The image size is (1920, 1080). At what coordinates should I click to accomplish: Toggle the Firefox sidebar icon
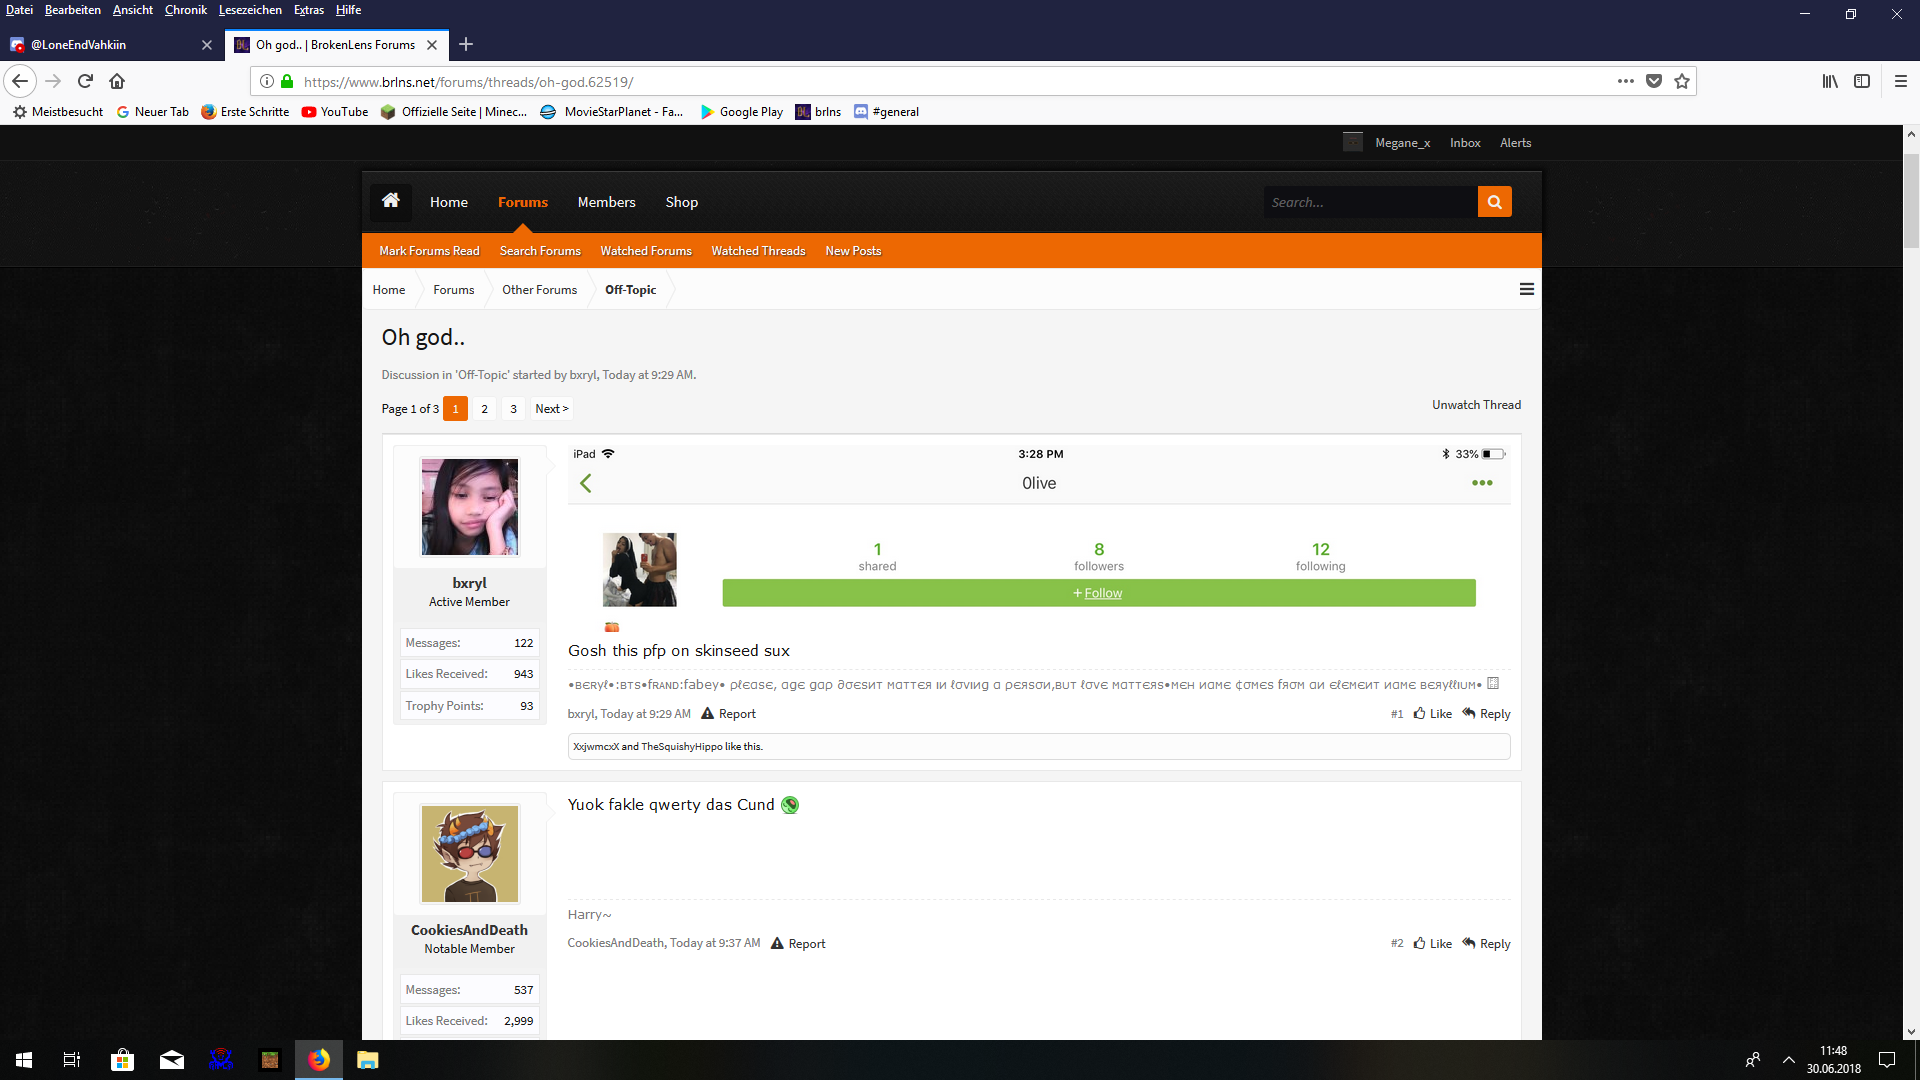coord(1862,81)
